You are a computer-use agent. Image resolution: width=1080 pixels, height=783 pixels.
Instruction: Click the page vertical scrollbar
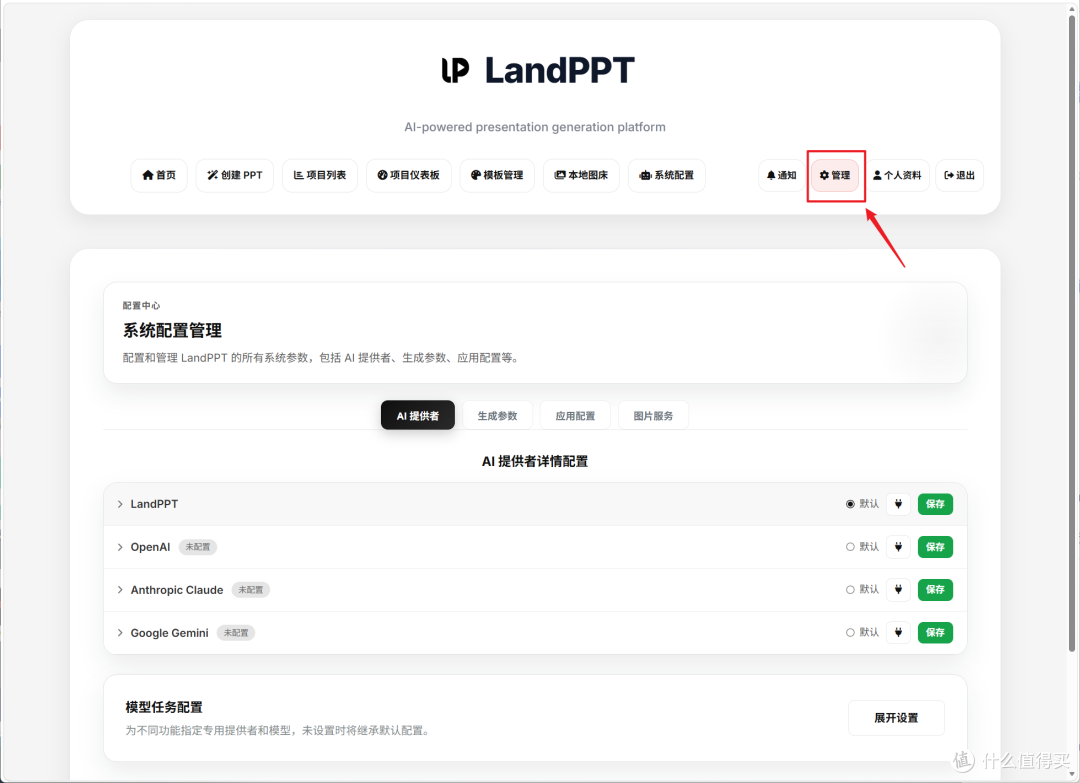click(x=1072, y=331)
